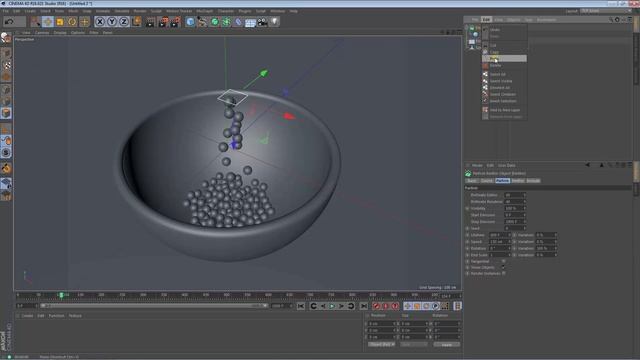The width and height of the screenshot is (640, 360).
Task: Open the green array modeling icon
Action: pyautogui.click(x=226, y=21)
